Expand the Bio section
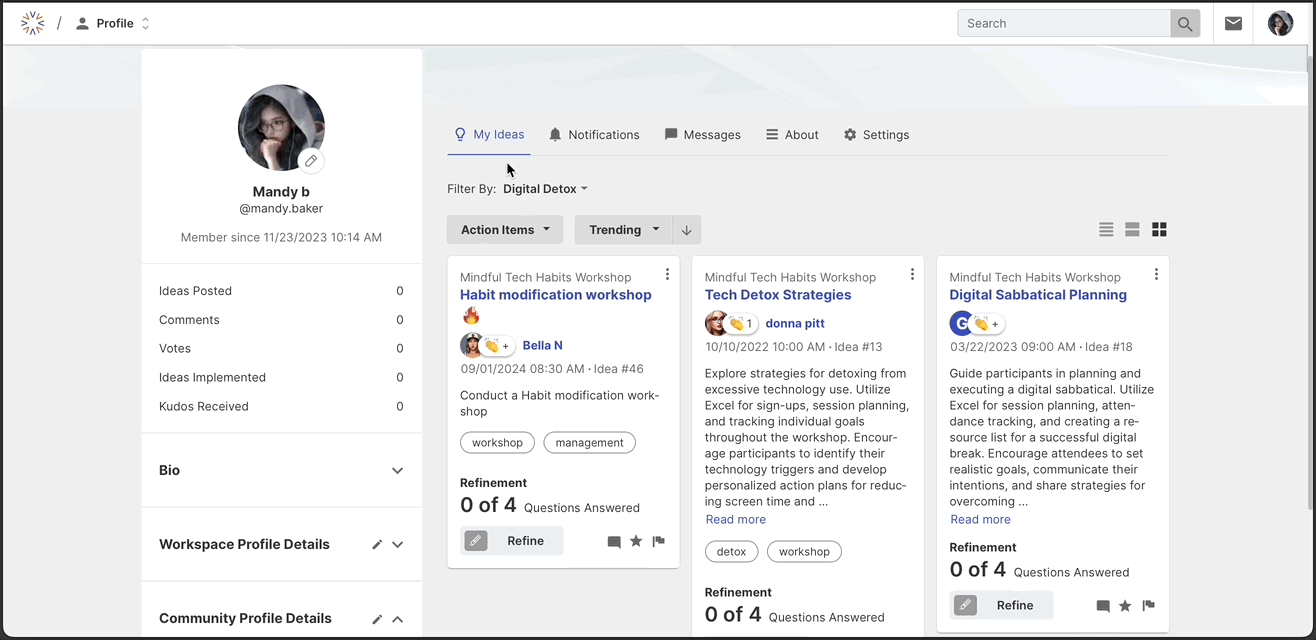1316x640 pixels. tap(397, 471)
